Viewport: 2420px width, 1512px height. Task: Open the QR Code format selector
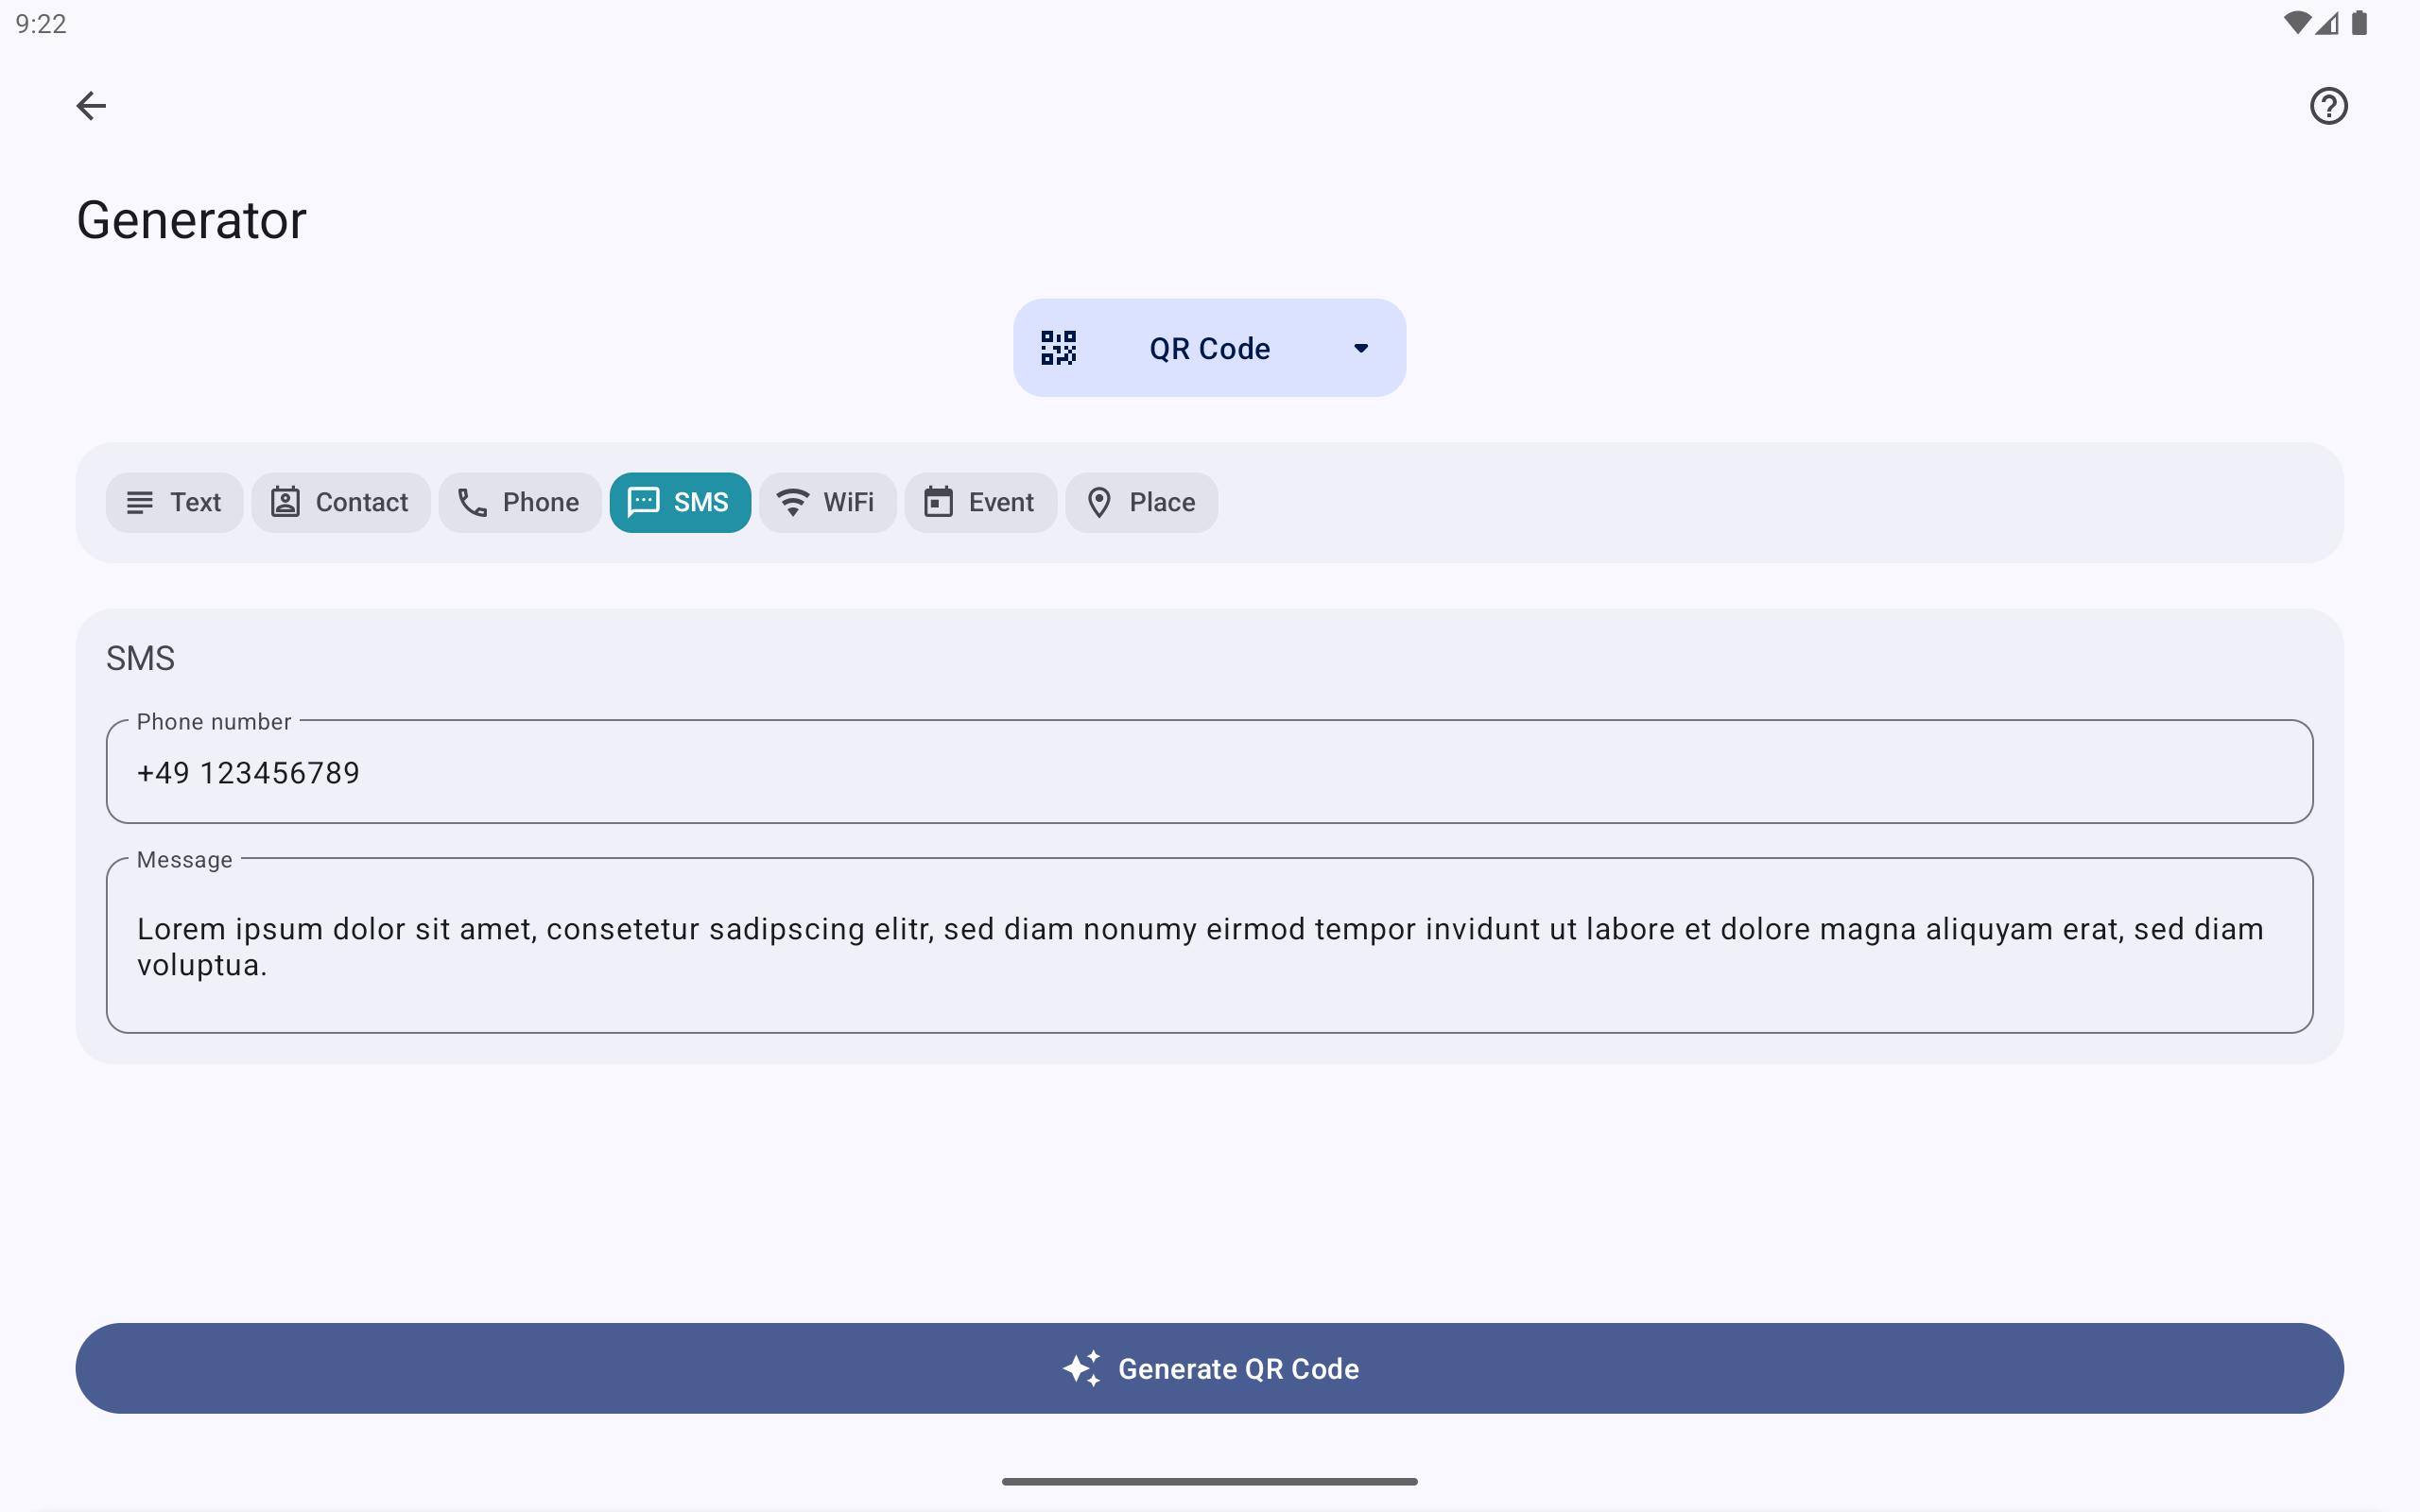pyautogui.click(x=1209, y=348)
